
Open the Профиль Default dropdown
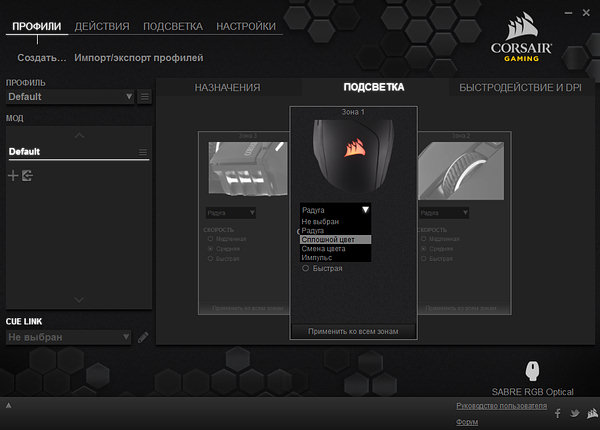pos(70,97)
